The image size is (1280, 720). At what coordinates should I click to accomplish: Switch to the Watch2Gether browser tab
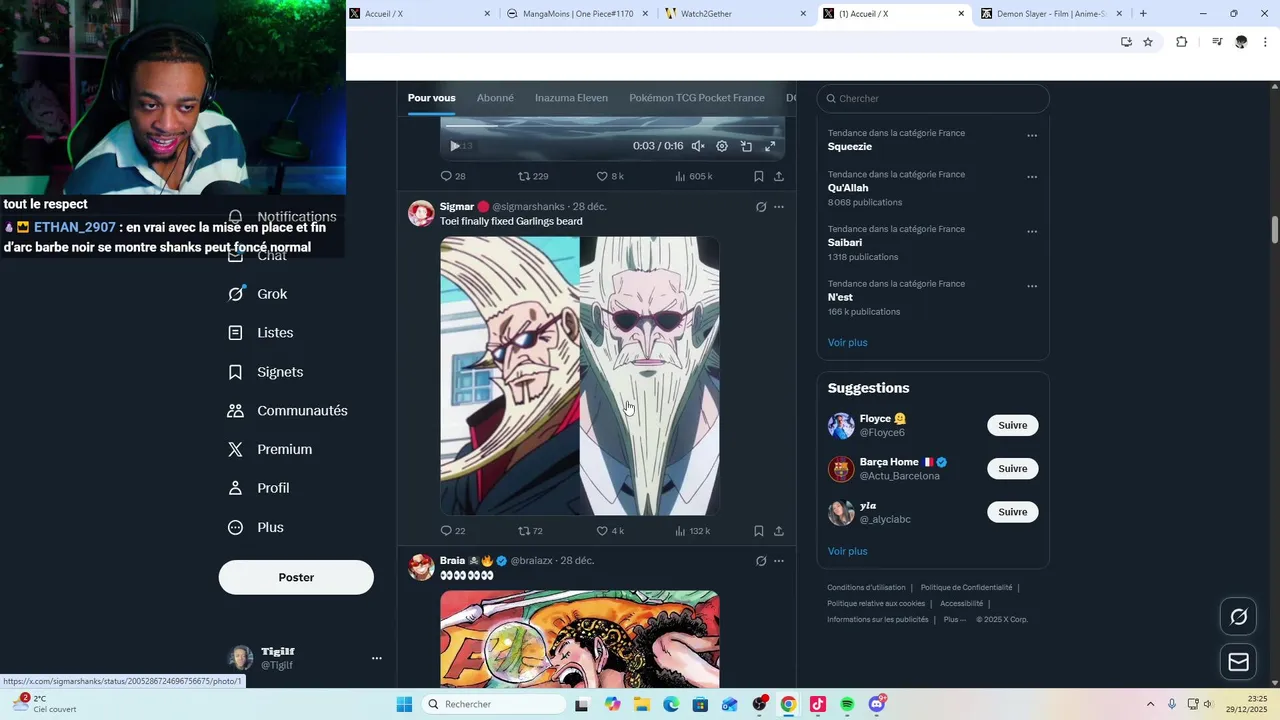[x=735, y=14]
